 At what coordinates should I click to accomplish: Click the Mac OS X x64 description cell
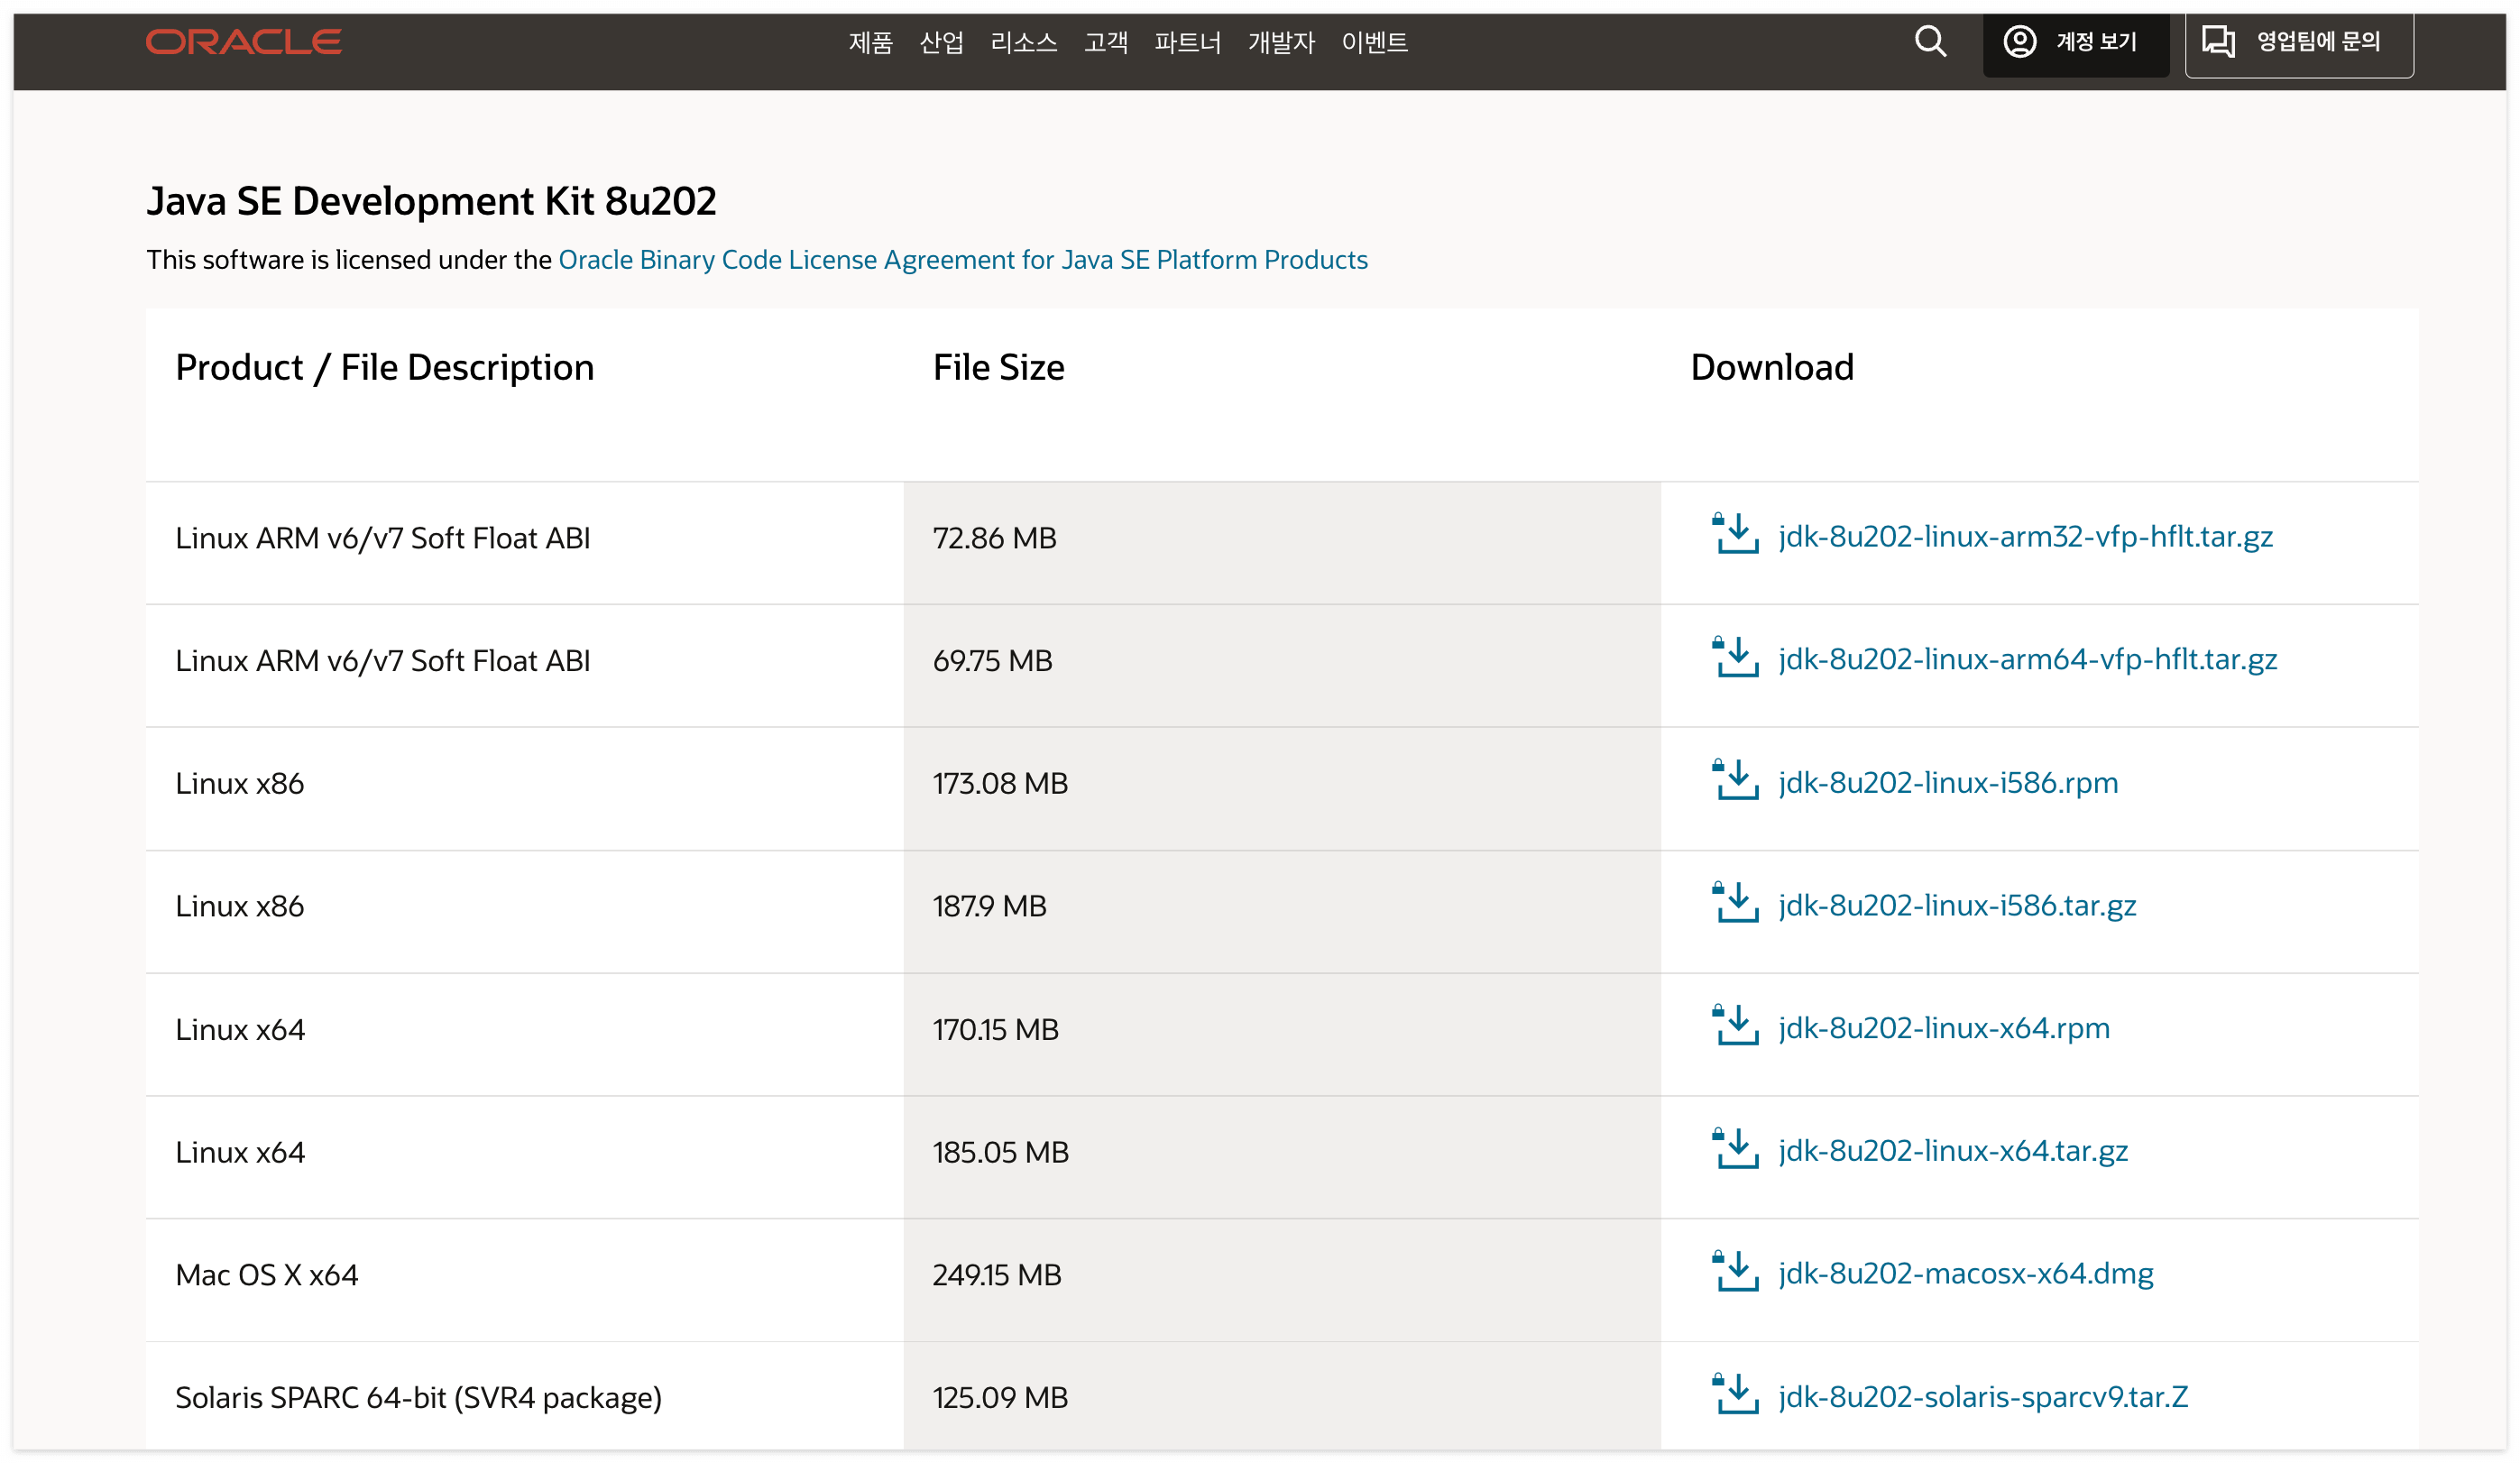click(x=525, y=1281)
